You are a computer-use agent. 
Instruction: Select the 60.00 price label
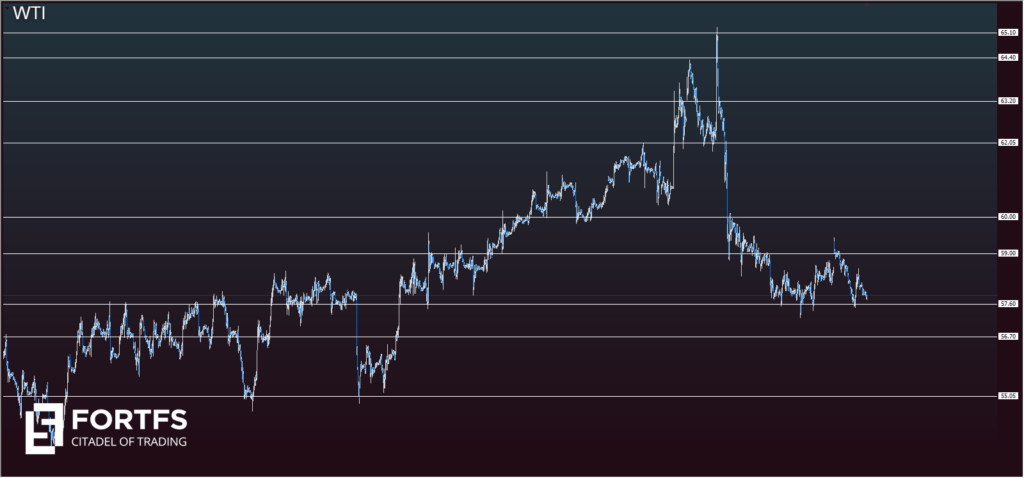[x=1008, y=217]
